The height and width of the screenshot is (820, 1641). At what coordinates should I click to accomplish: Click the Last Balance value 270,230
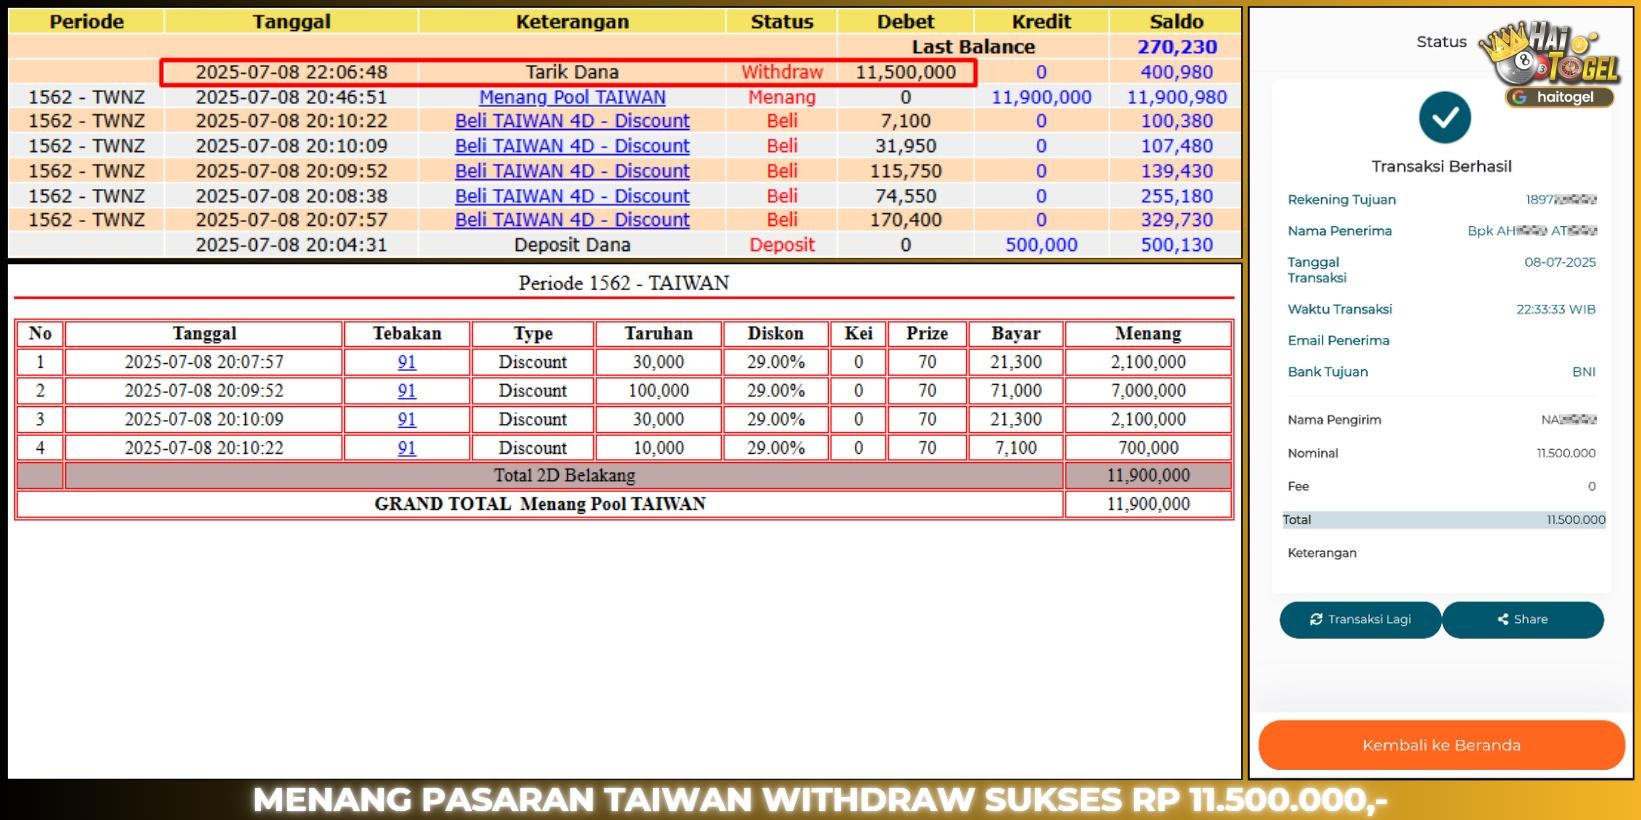pos(1177,47)
